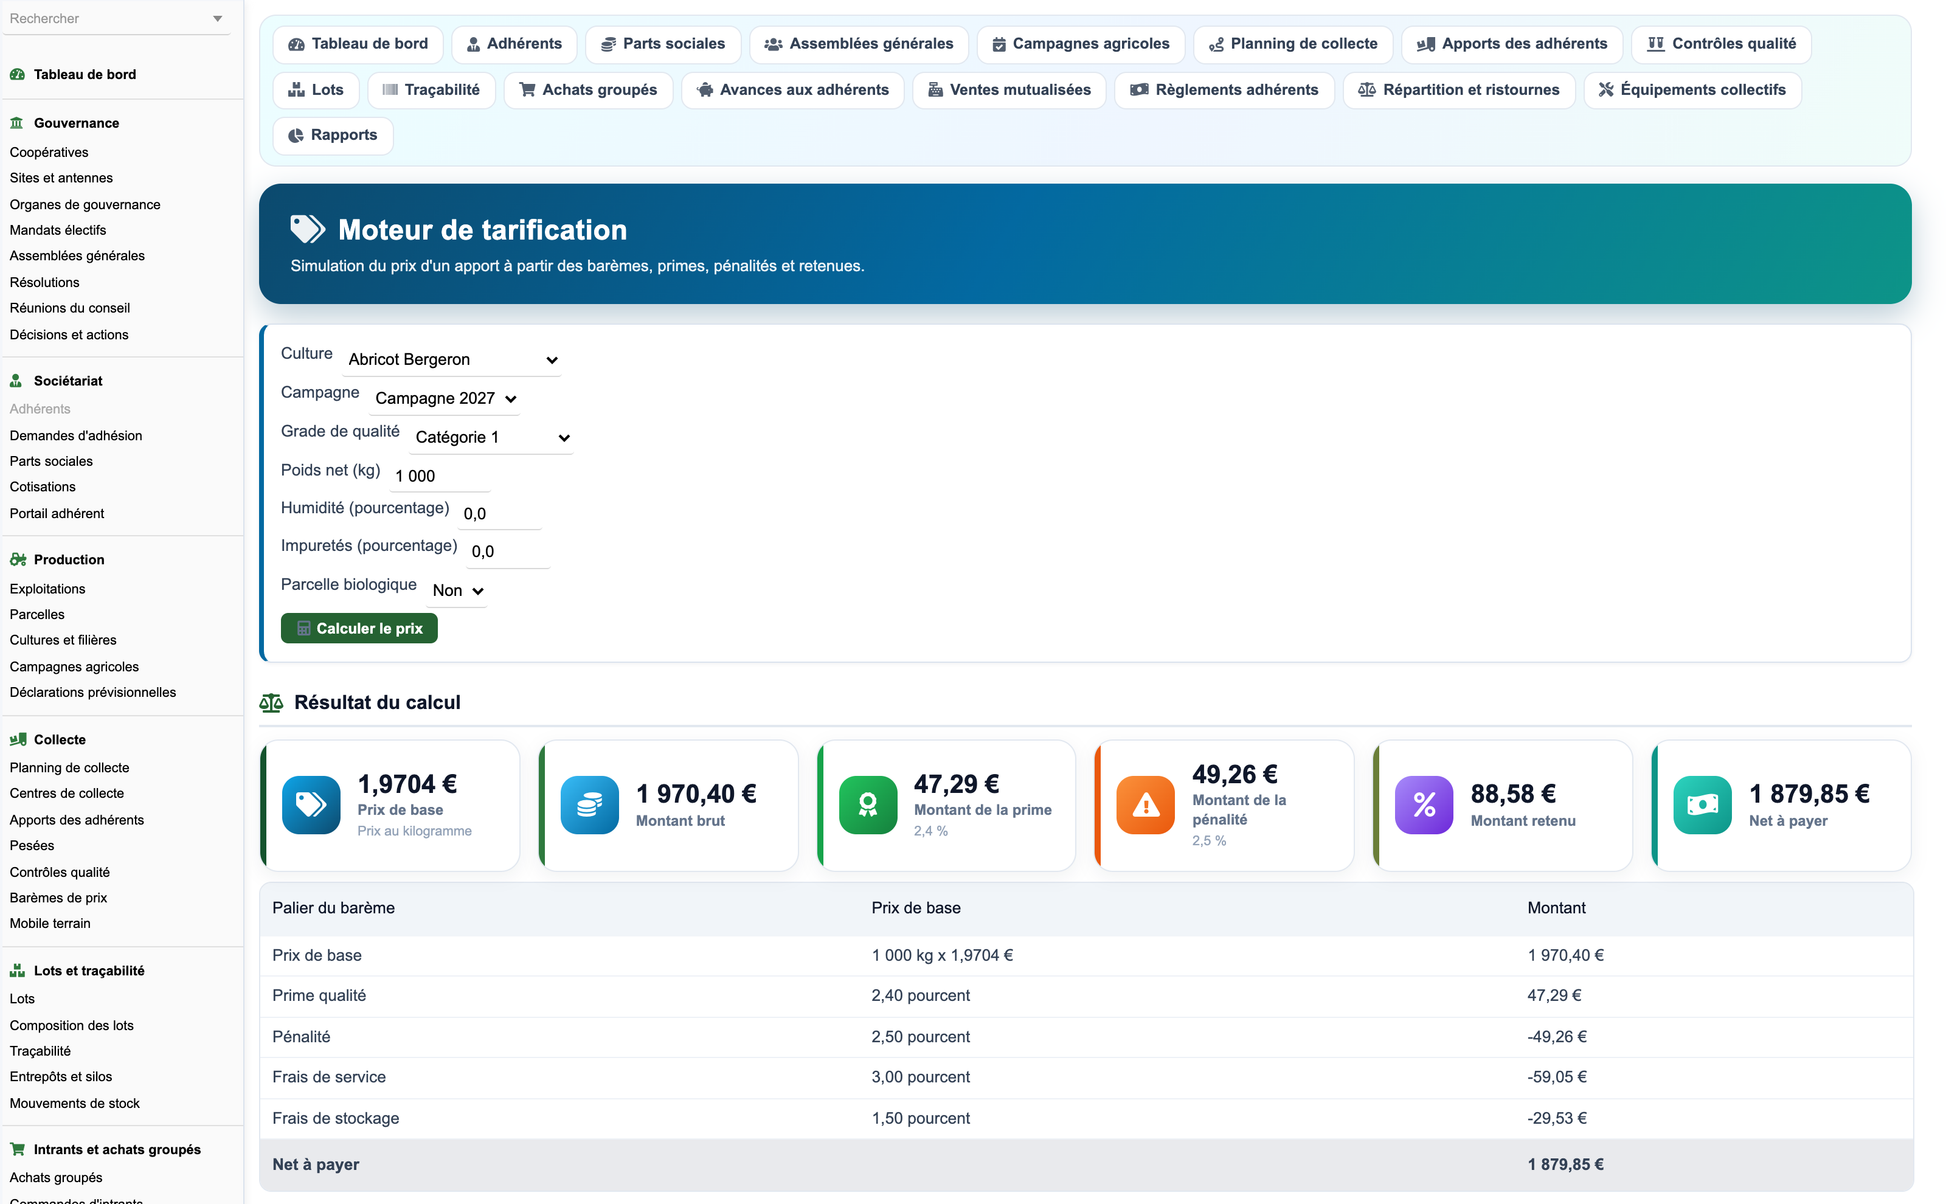Open Mobile terrain in the sidebar
The height and width of the screenshot is (1204, 1946).
(x=50, y=924)
